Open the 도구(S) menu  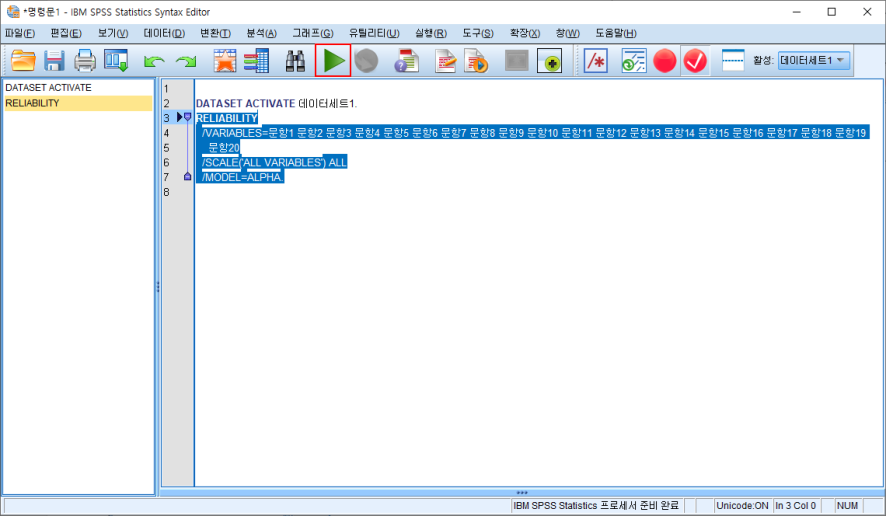pos(478,33)
